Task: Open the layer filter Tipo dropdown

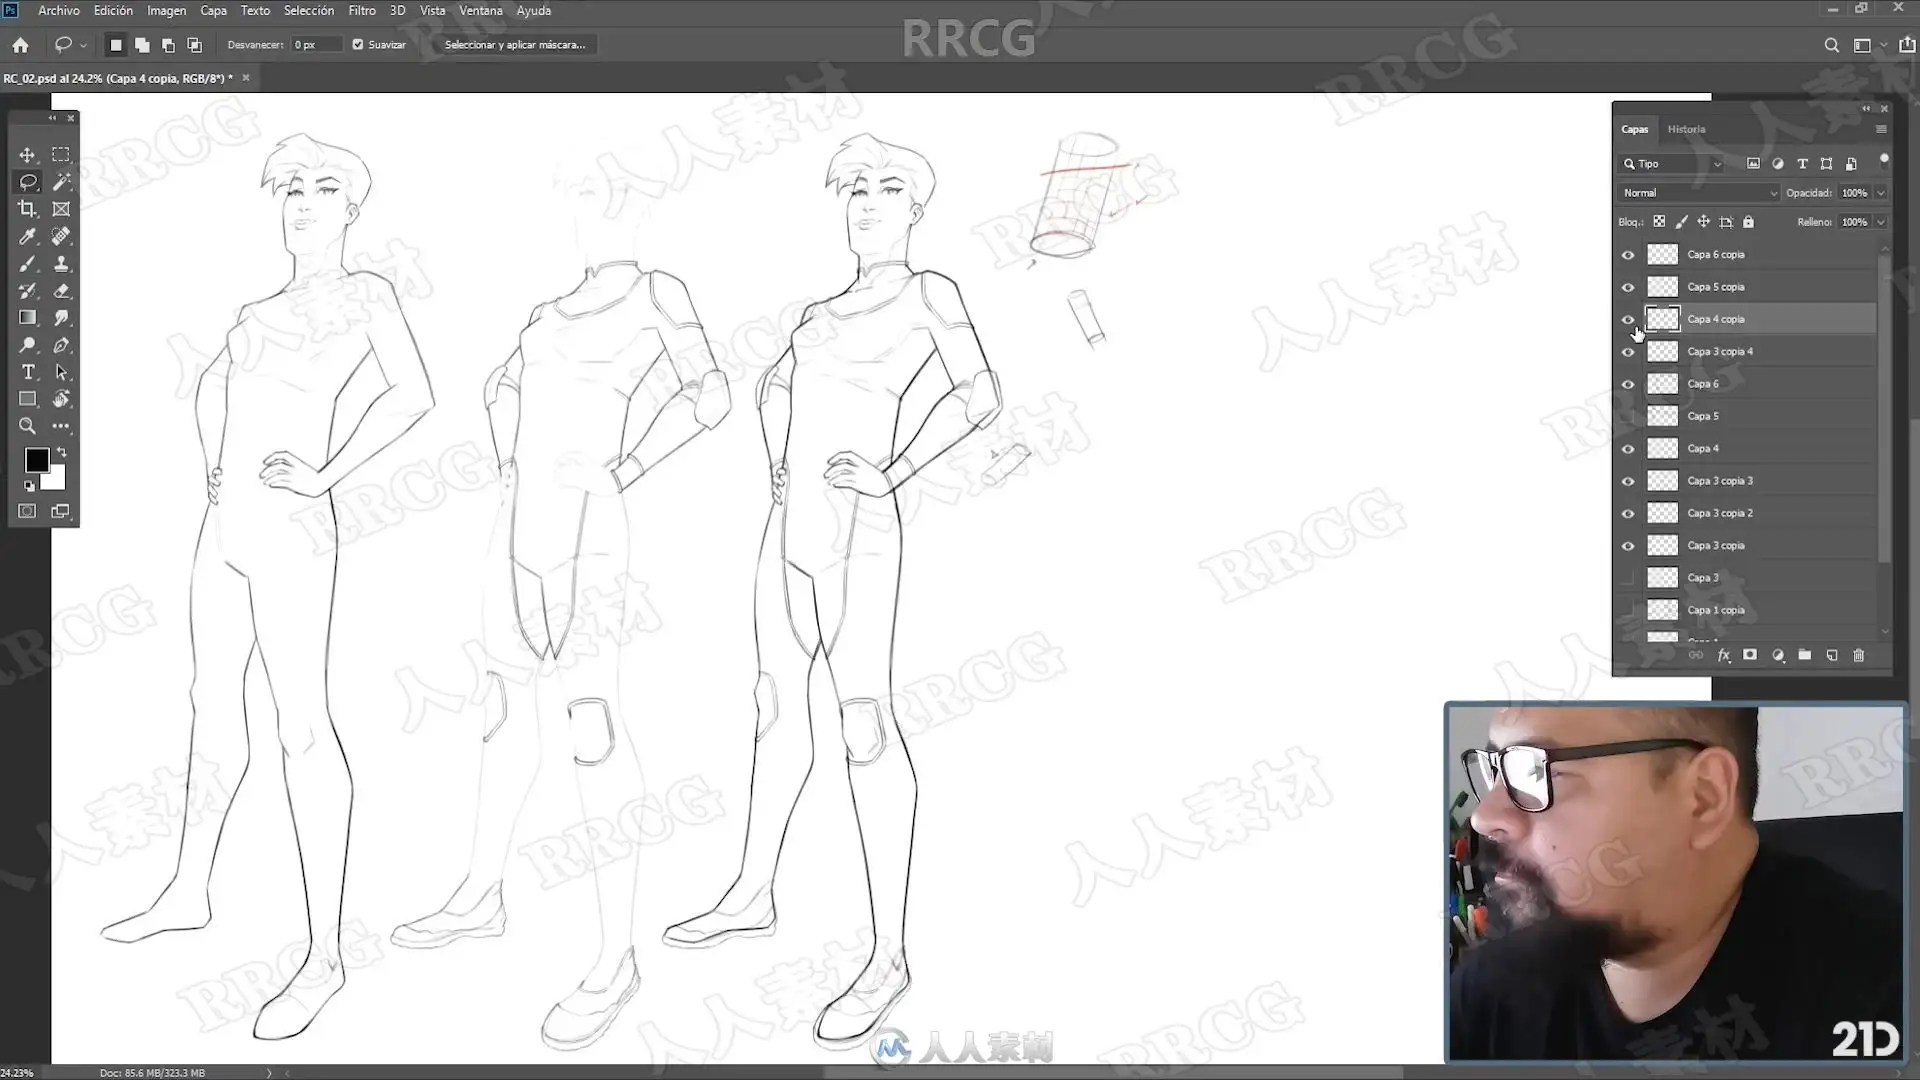Action: click(x=1672, y=164)
